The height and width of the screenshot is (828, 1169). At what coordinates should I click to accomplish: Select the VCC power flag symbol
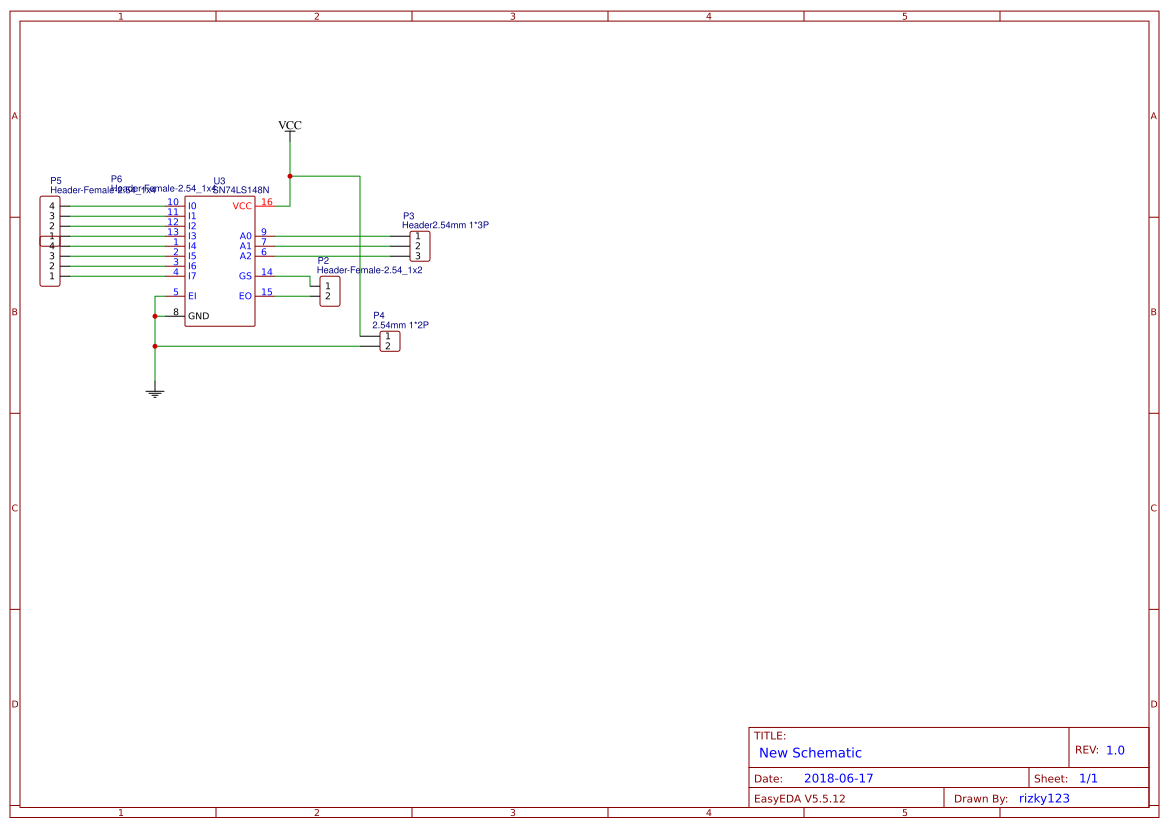[289, 126]
